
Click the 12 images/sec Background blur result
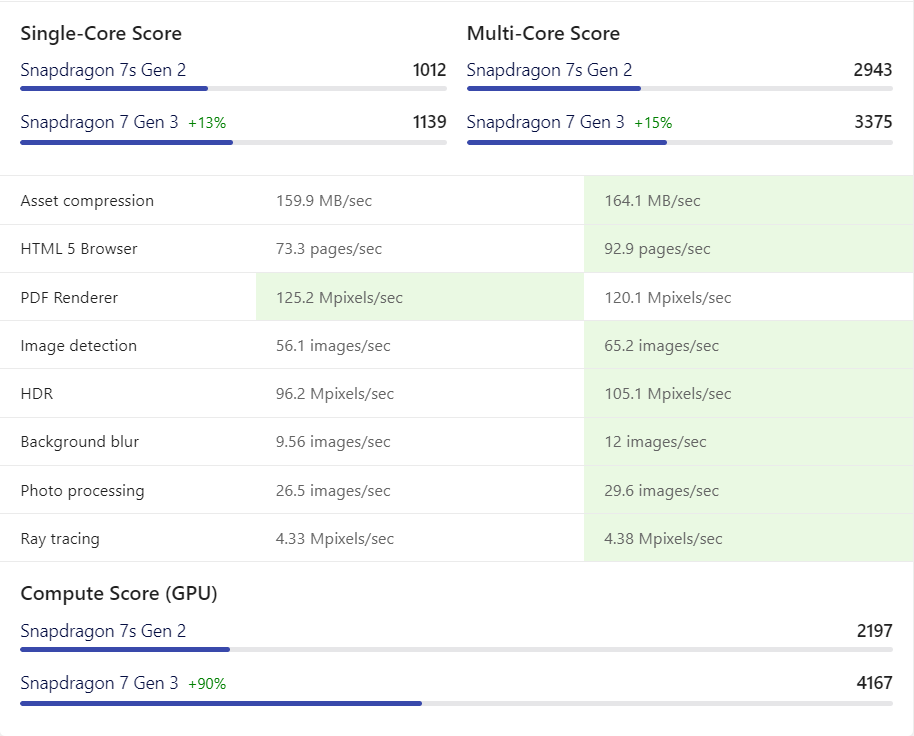pyautogui.click(x=655, y=442)
